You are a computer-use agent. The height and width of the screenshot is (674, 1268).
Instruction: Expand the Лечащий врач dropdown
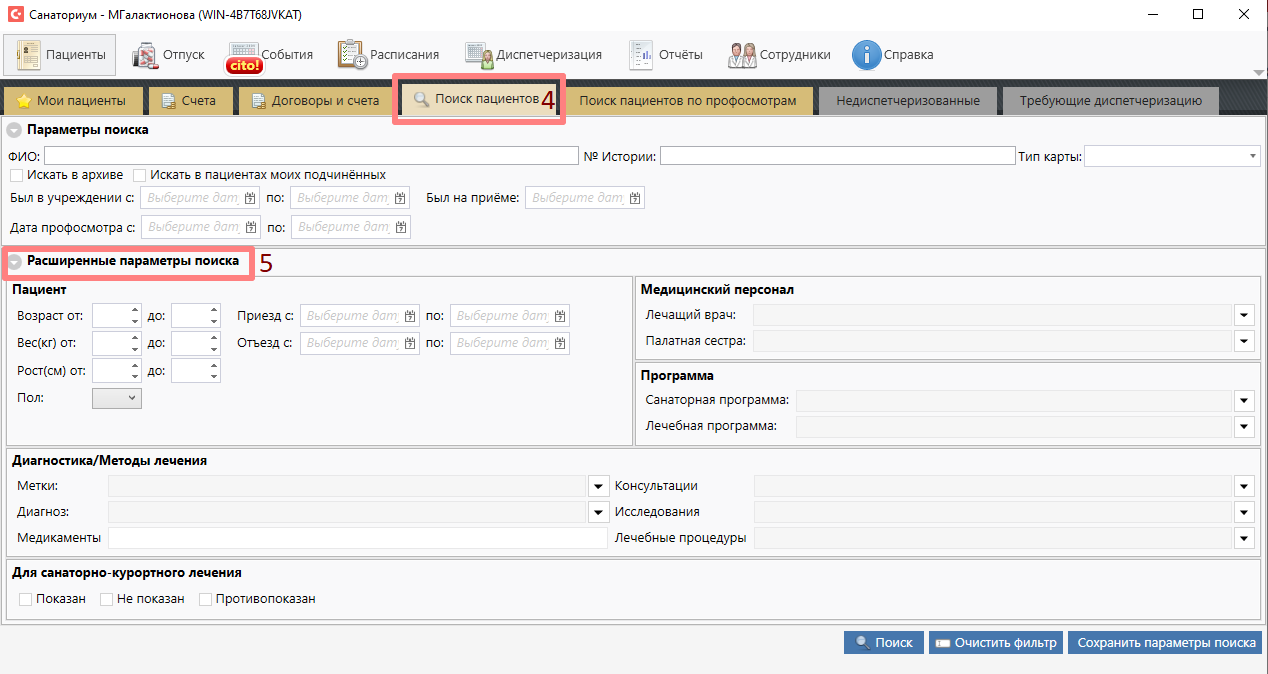click(x=1244, y=315)
